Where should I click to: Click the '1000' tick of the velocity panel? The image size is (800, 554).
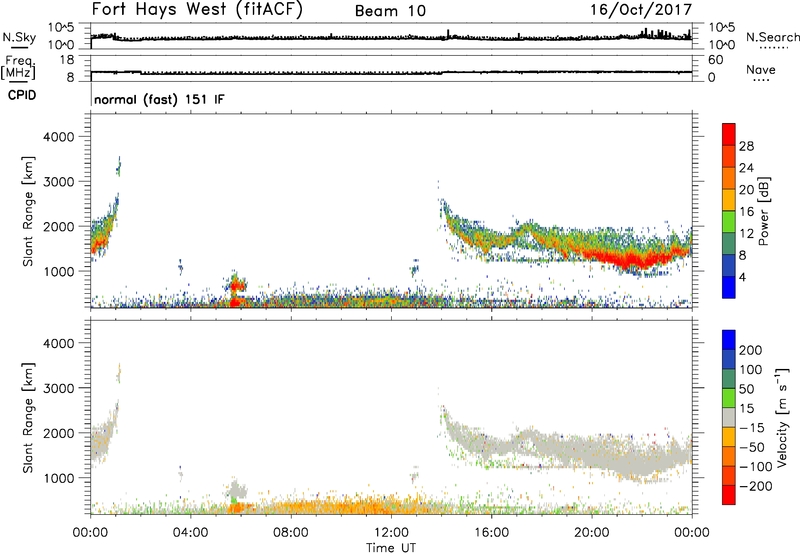point(58,478)
